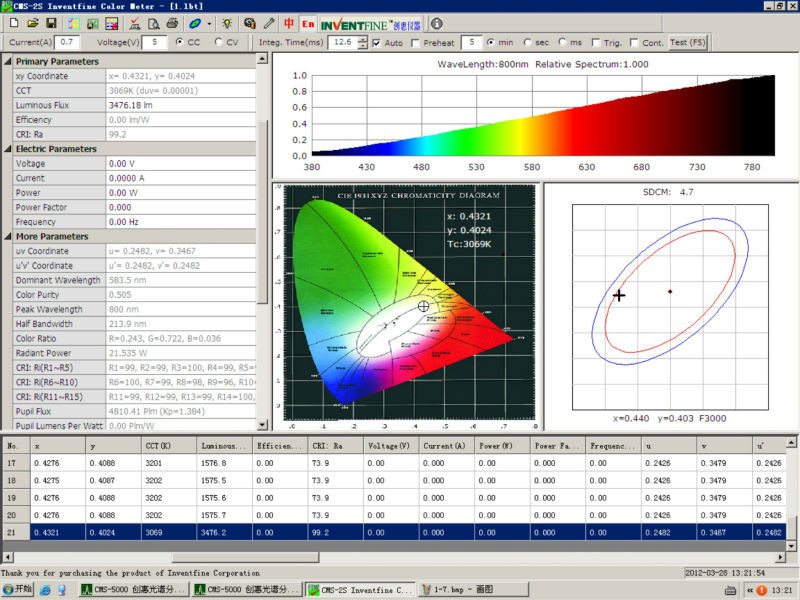
Task: Open the About dialog with the info icon
Action: click(x=437, y=23)
